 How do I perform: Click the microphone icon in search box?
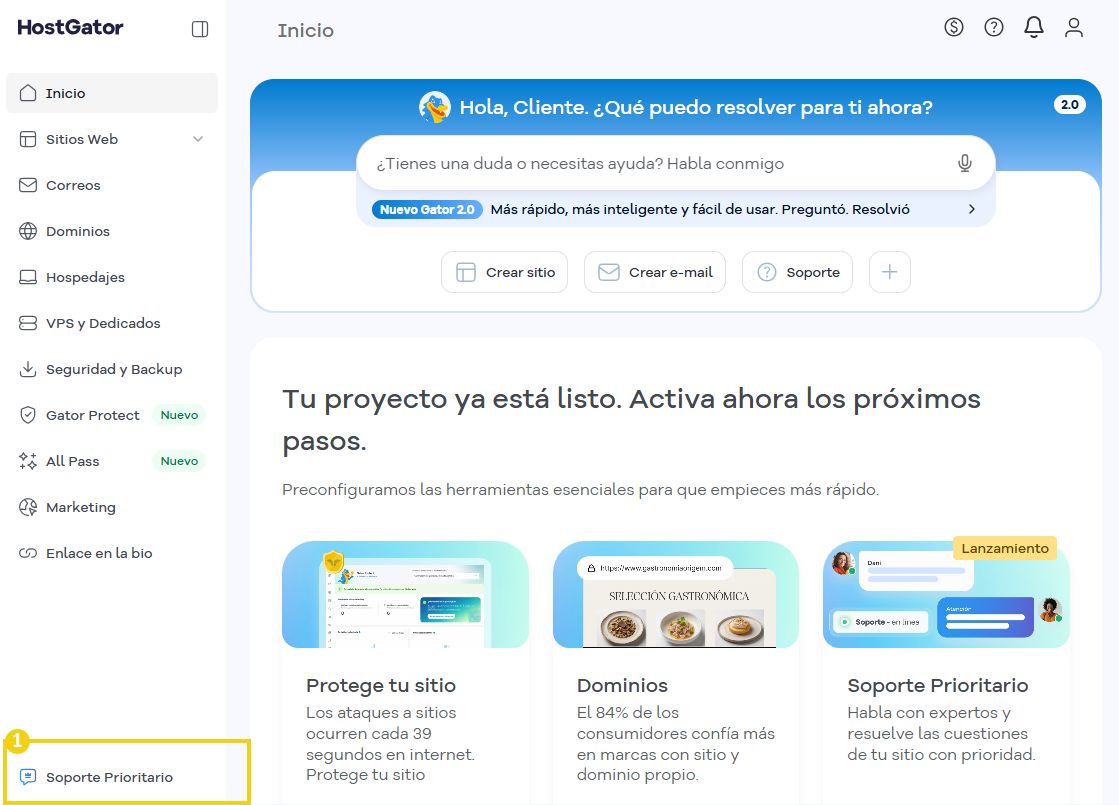coord(964,163)
